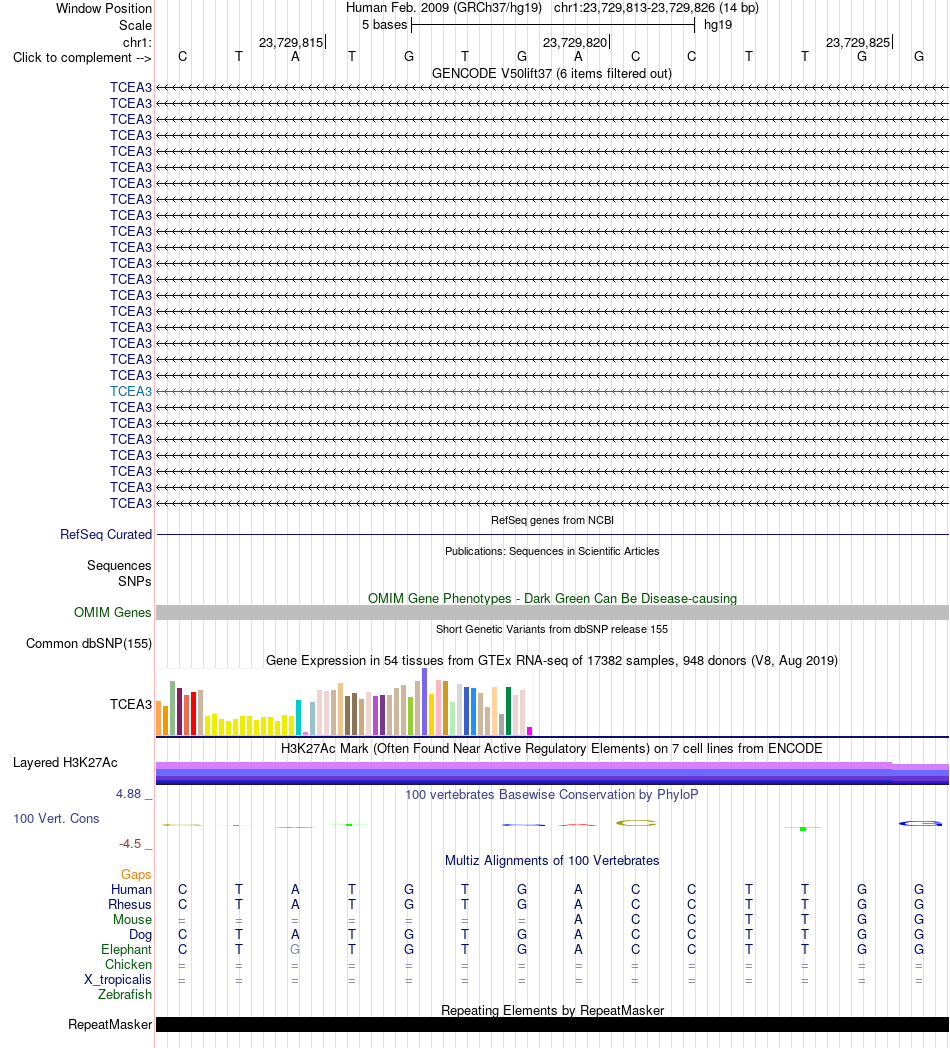Click the yellow ring PhyloP marker
This screenshot has width=950, height=1048.
[x=636, y=823]
